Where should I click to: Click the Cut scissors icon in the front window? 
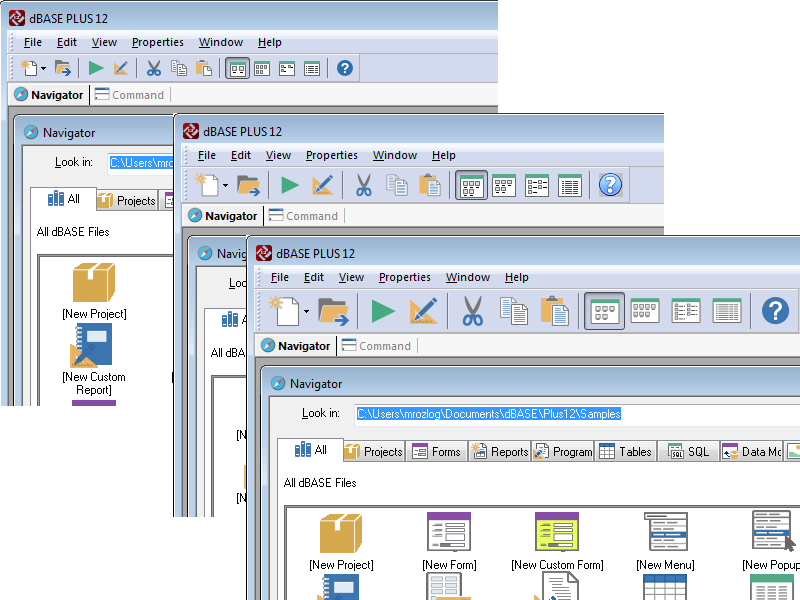click(x=473, y=311)
